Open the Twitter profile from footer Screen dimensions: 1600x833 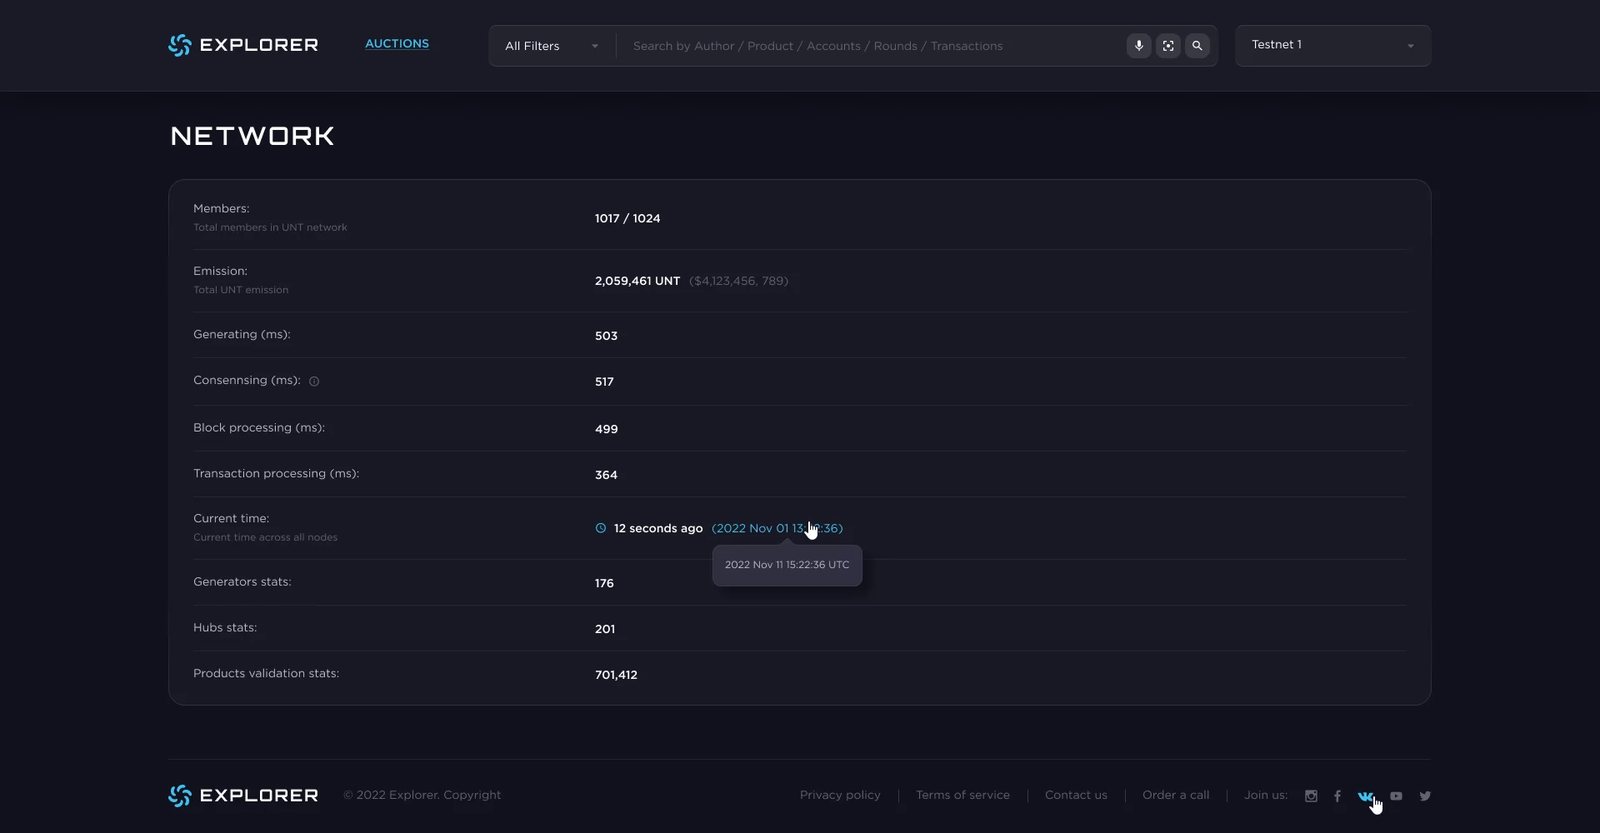click(x=1425, y=796)
